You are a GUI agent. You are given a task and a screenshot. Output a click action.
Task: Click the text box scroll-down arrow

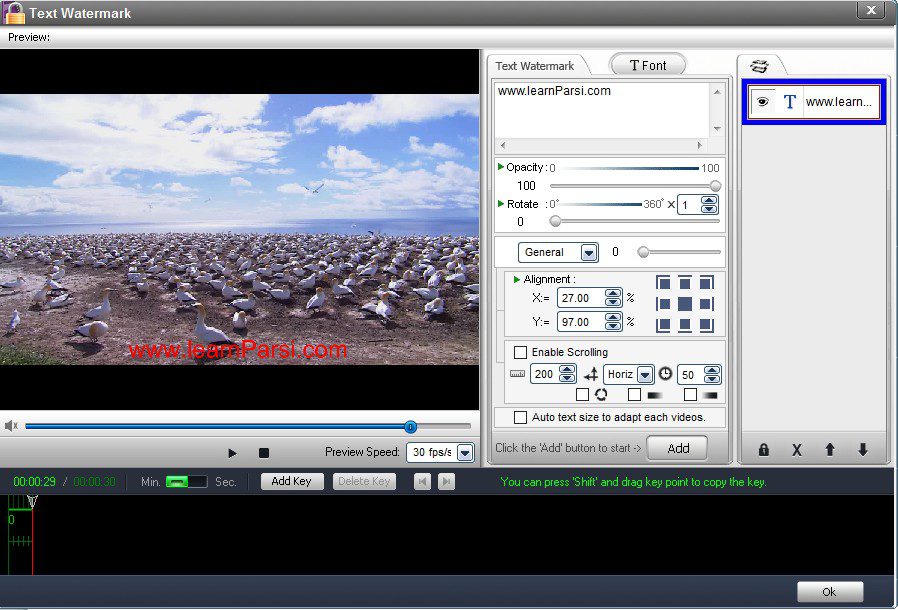(x=717, y=129)
